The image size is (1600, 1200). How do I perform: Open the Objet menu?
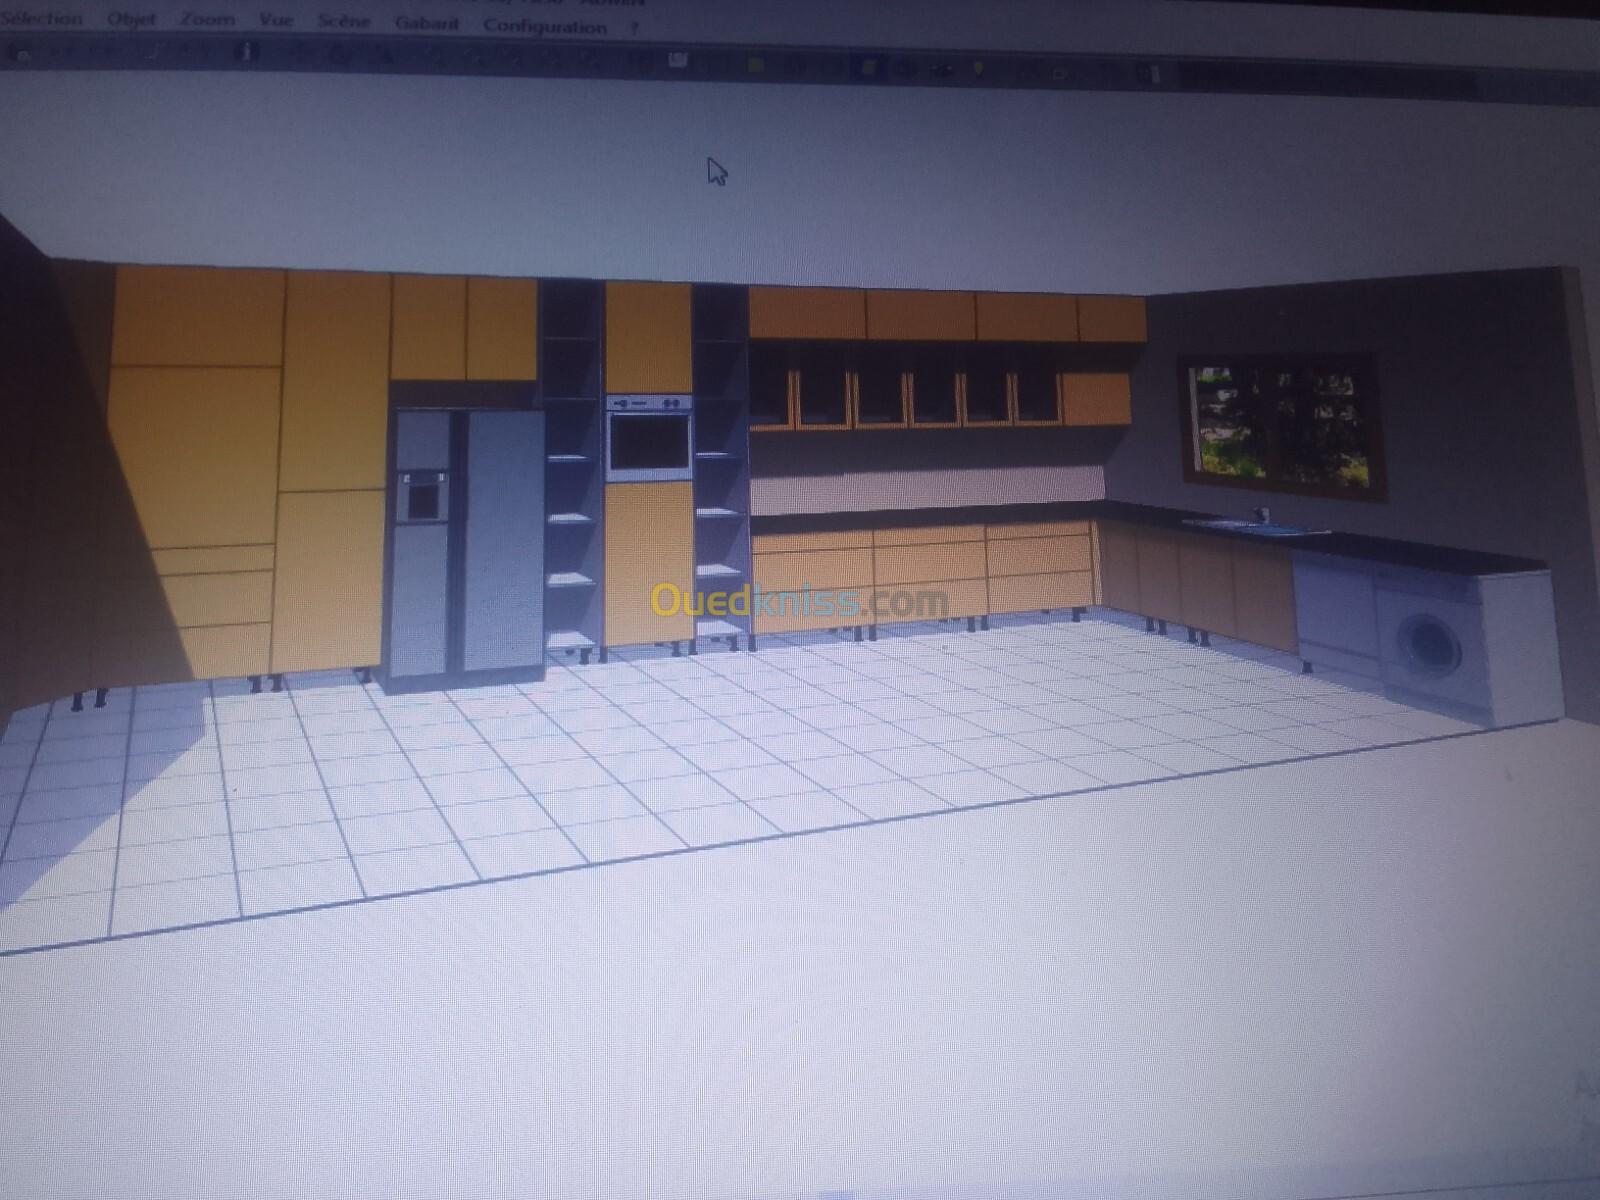coord(132,20)
